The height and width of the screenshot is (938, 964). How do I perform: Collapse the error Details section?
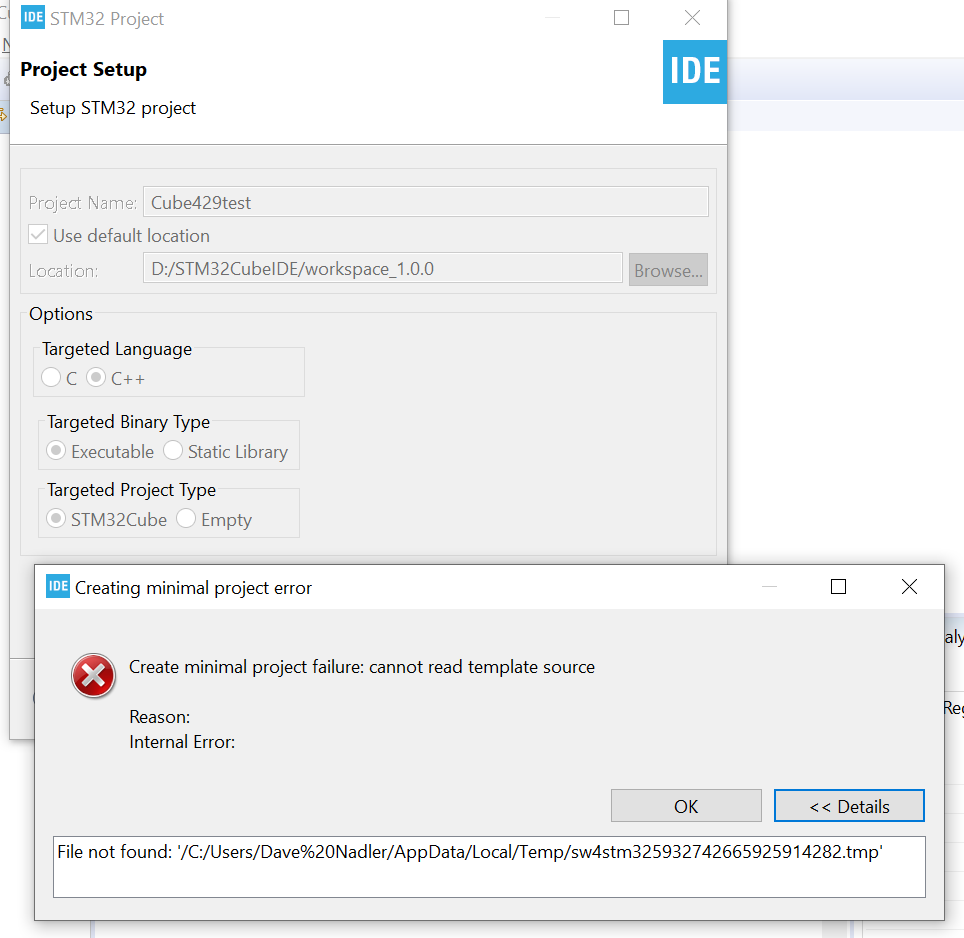849,806
